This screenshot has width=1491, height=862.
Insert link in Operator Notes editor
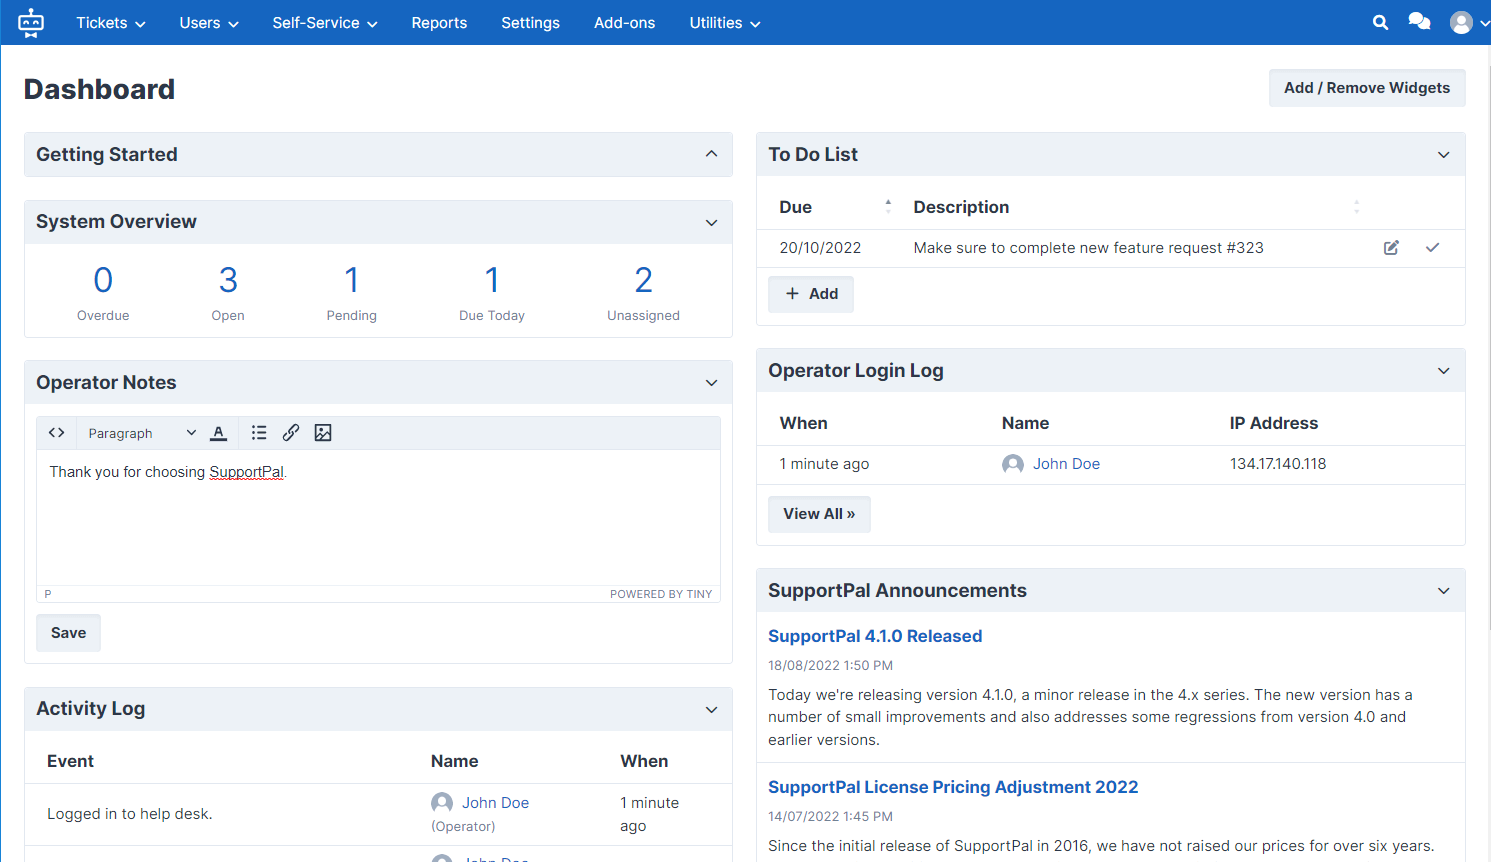click(291, 433)
